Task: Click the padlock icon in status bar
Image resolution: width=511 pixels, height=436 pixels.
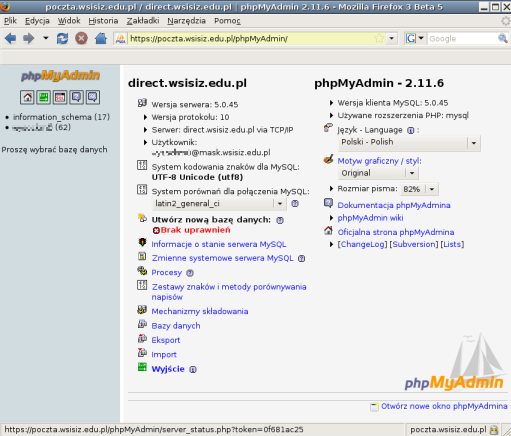Action: click(x=494, y=430)
